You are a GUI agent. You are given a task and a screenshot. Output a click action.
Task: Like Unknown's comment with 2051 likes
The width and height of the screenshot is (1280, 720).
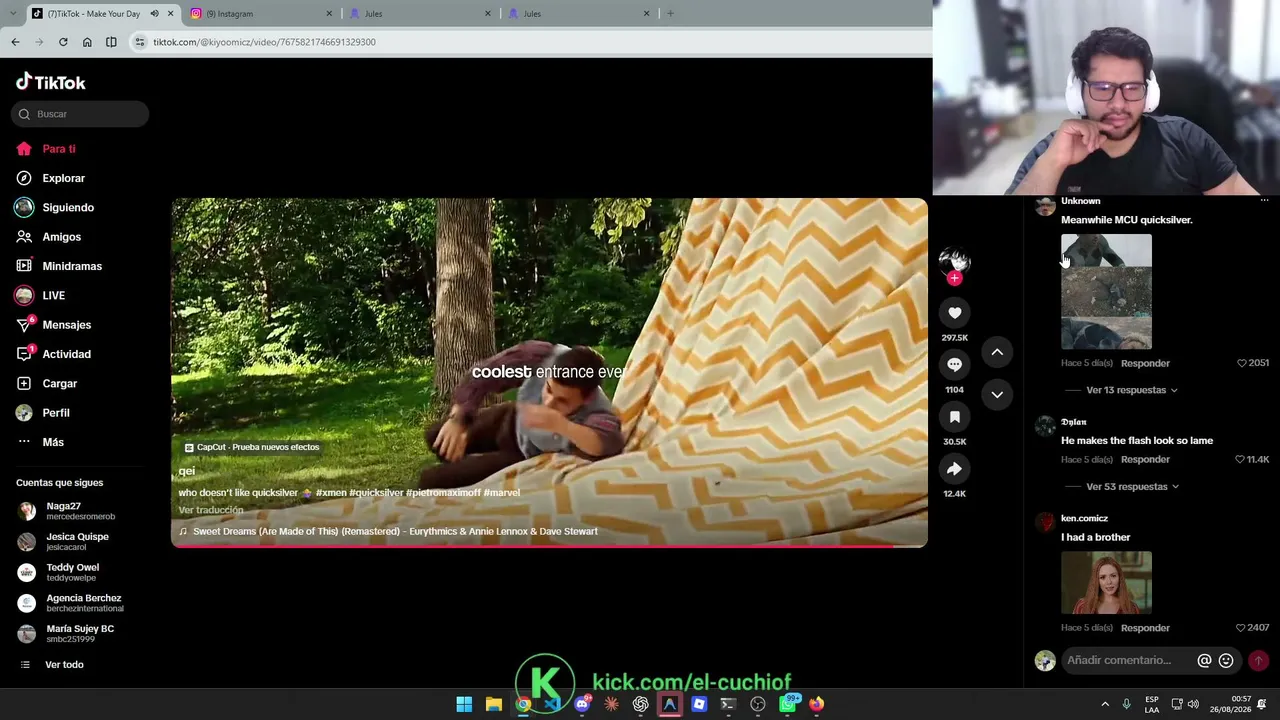tap(1242, 363)
